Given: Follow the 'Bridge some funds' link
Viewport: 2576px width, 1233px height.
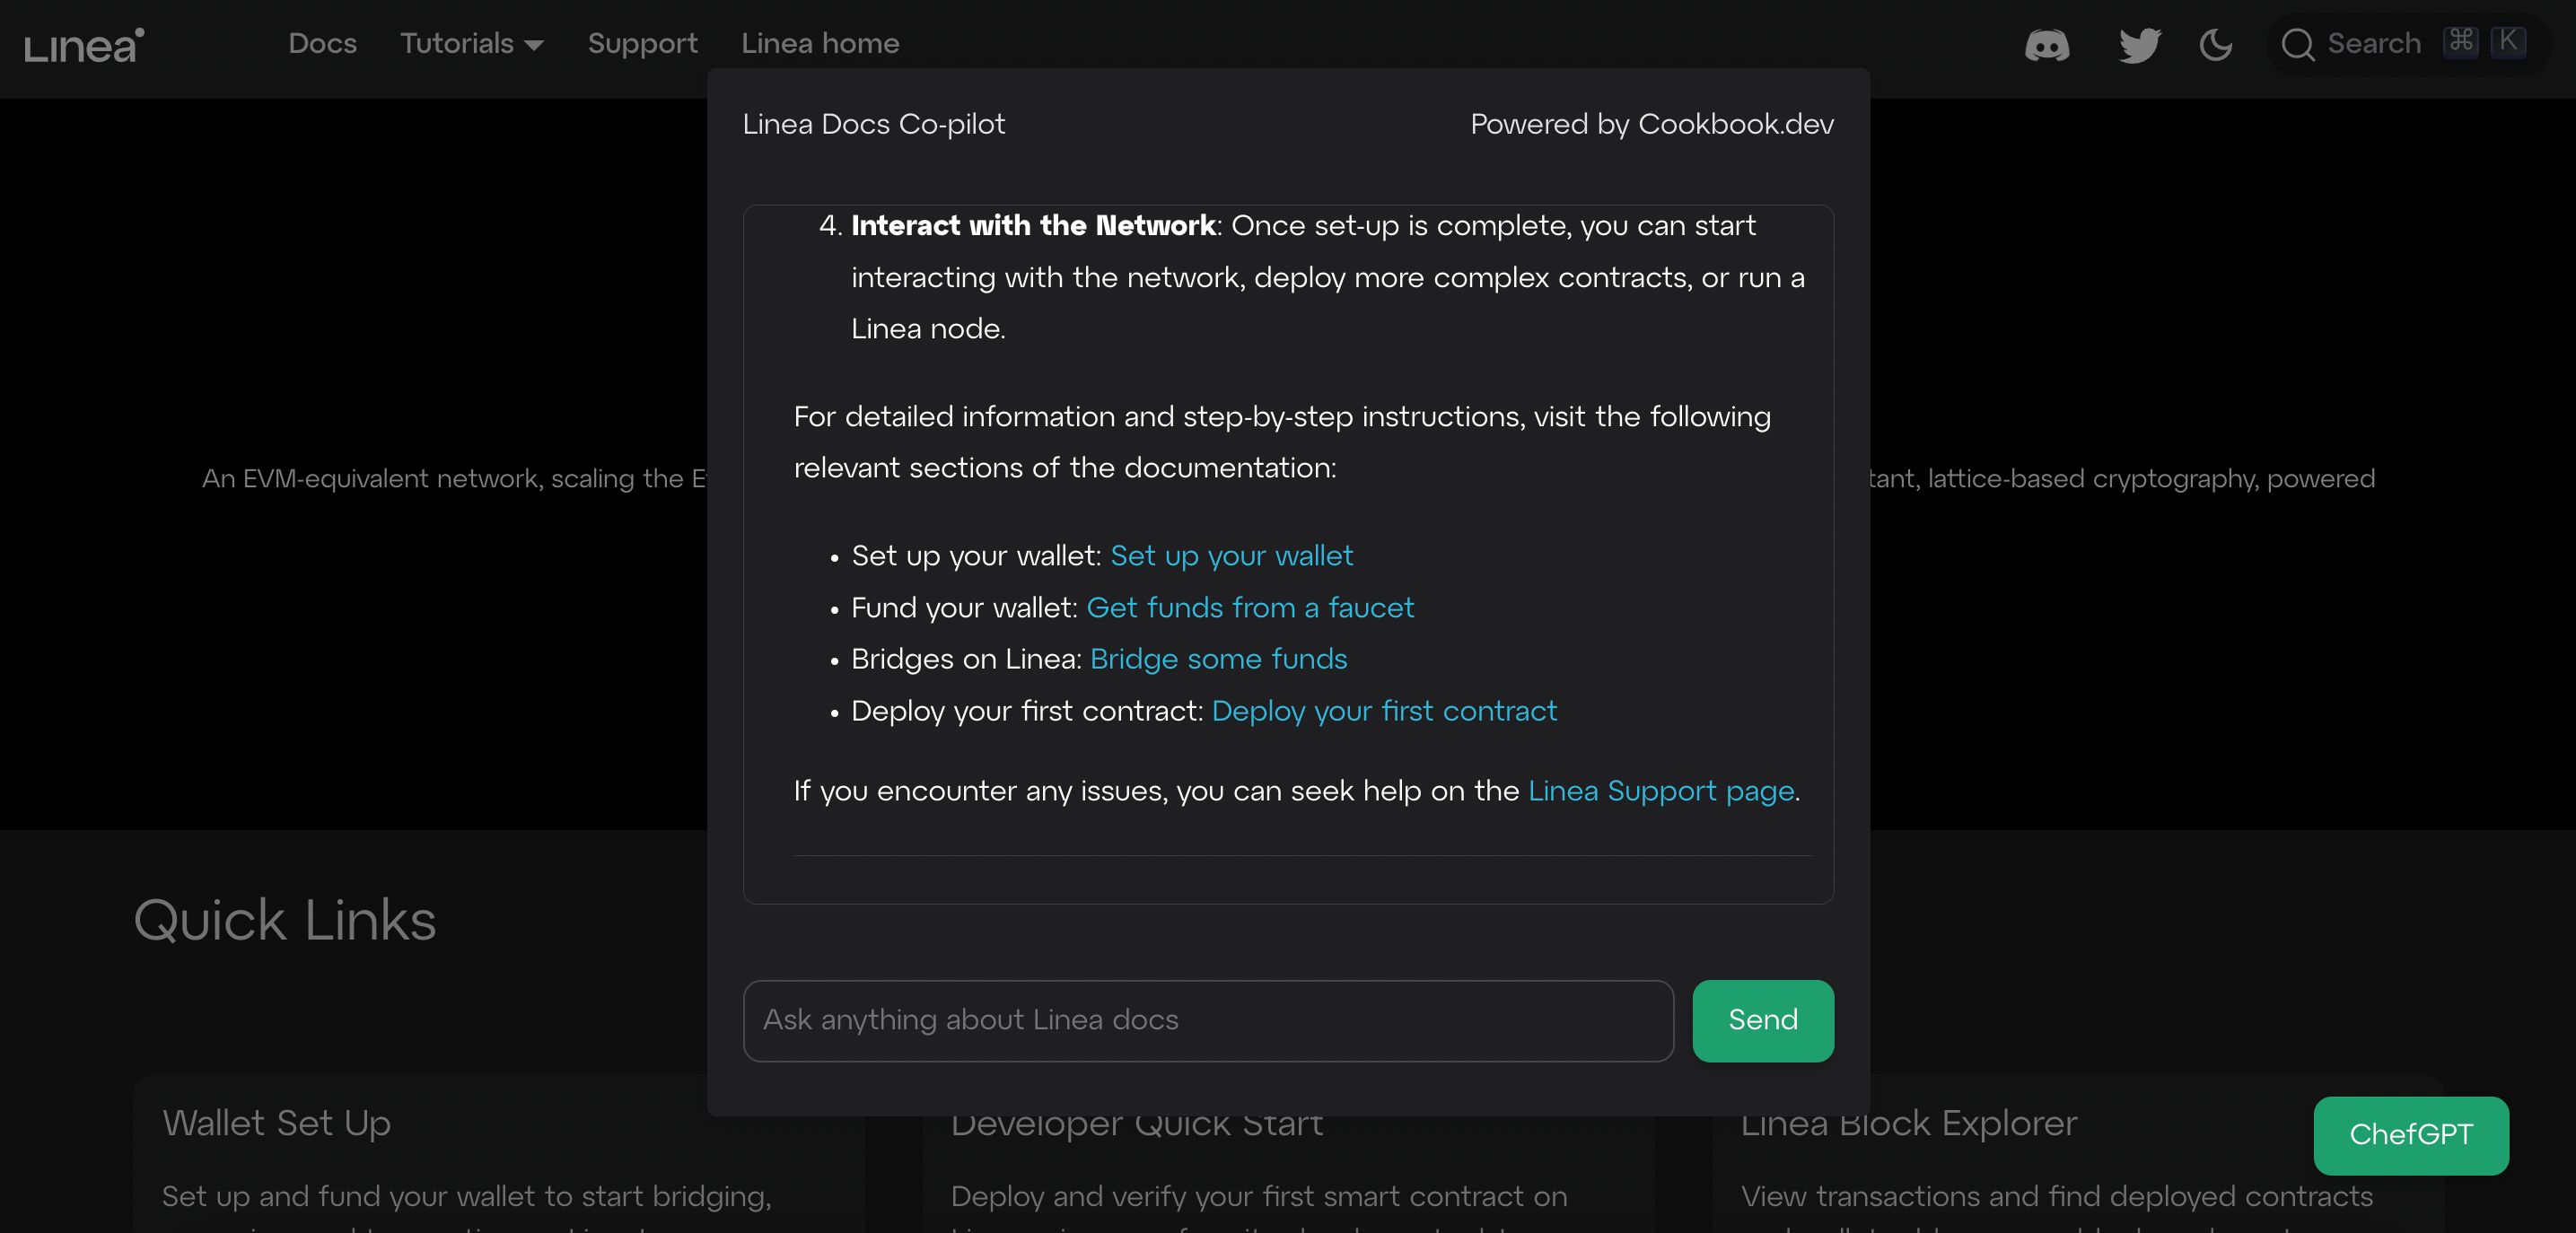Looking at the screenshot, I should (1218, 659).
